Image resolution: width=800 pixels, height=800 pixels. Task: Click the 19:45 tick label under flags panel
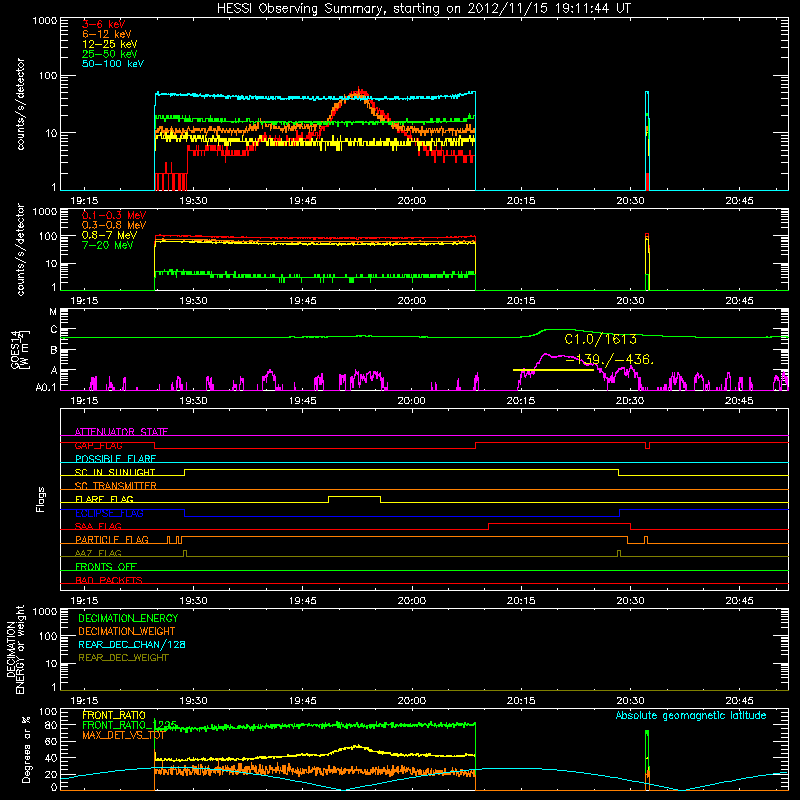click(303, 601)
